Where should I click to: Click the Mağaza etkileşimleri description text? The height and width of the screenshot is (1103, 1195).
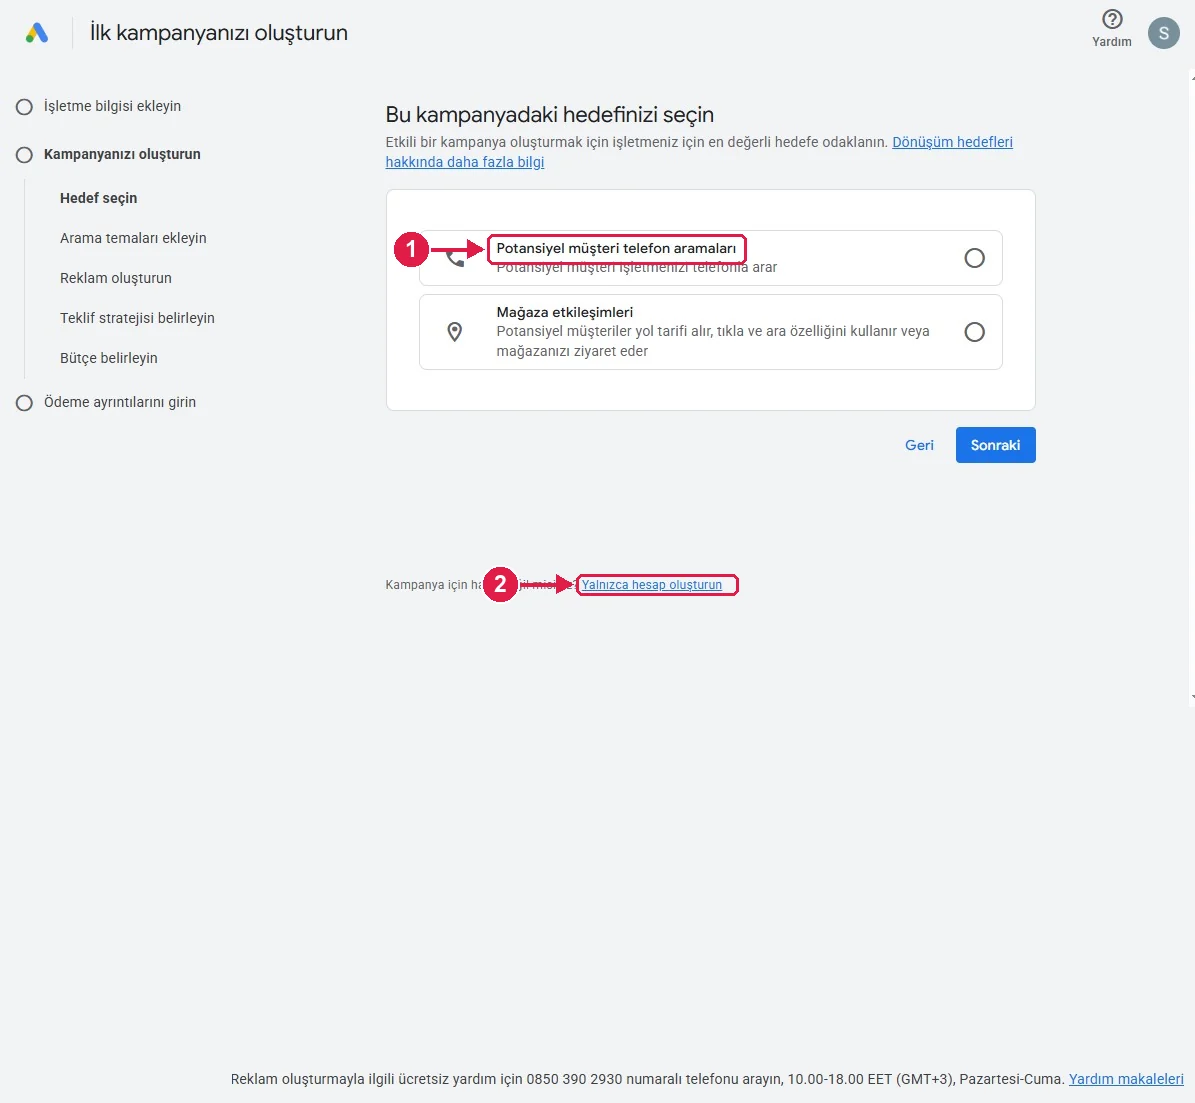coord(713,341)
